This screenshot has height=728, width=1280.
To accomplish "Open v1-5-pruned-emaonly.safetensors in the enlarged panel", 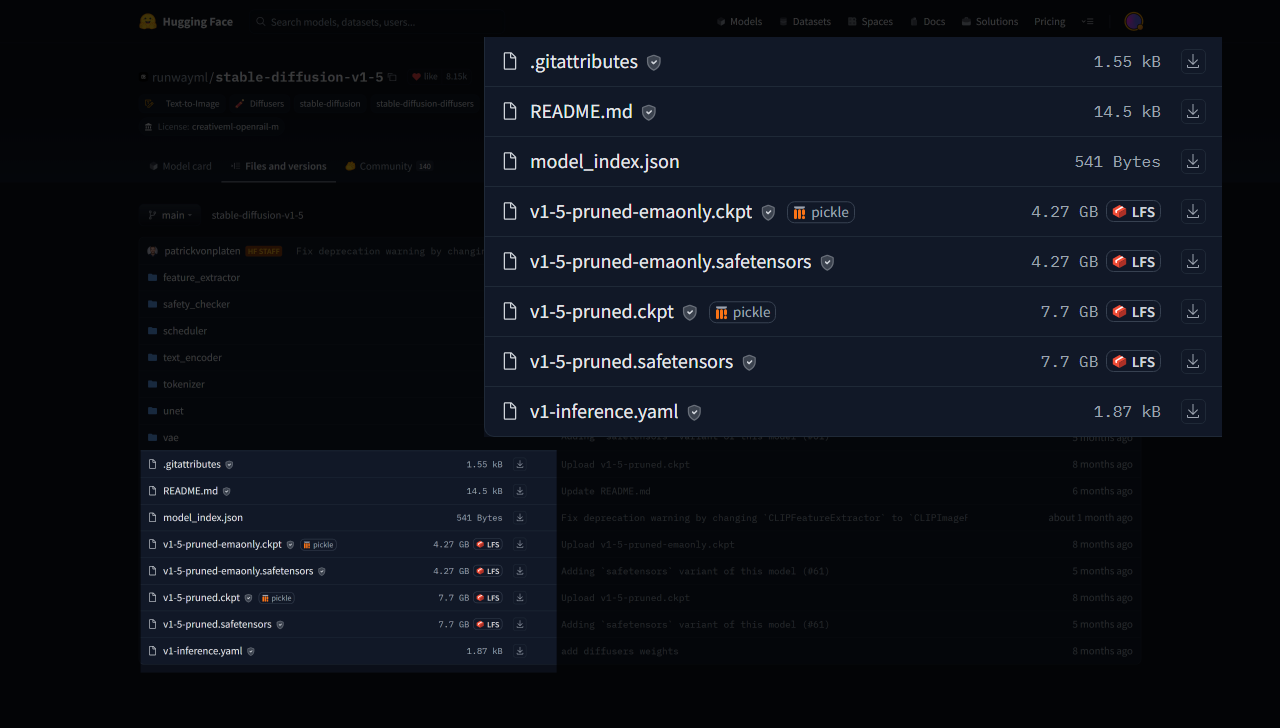I will coord(670,261).
